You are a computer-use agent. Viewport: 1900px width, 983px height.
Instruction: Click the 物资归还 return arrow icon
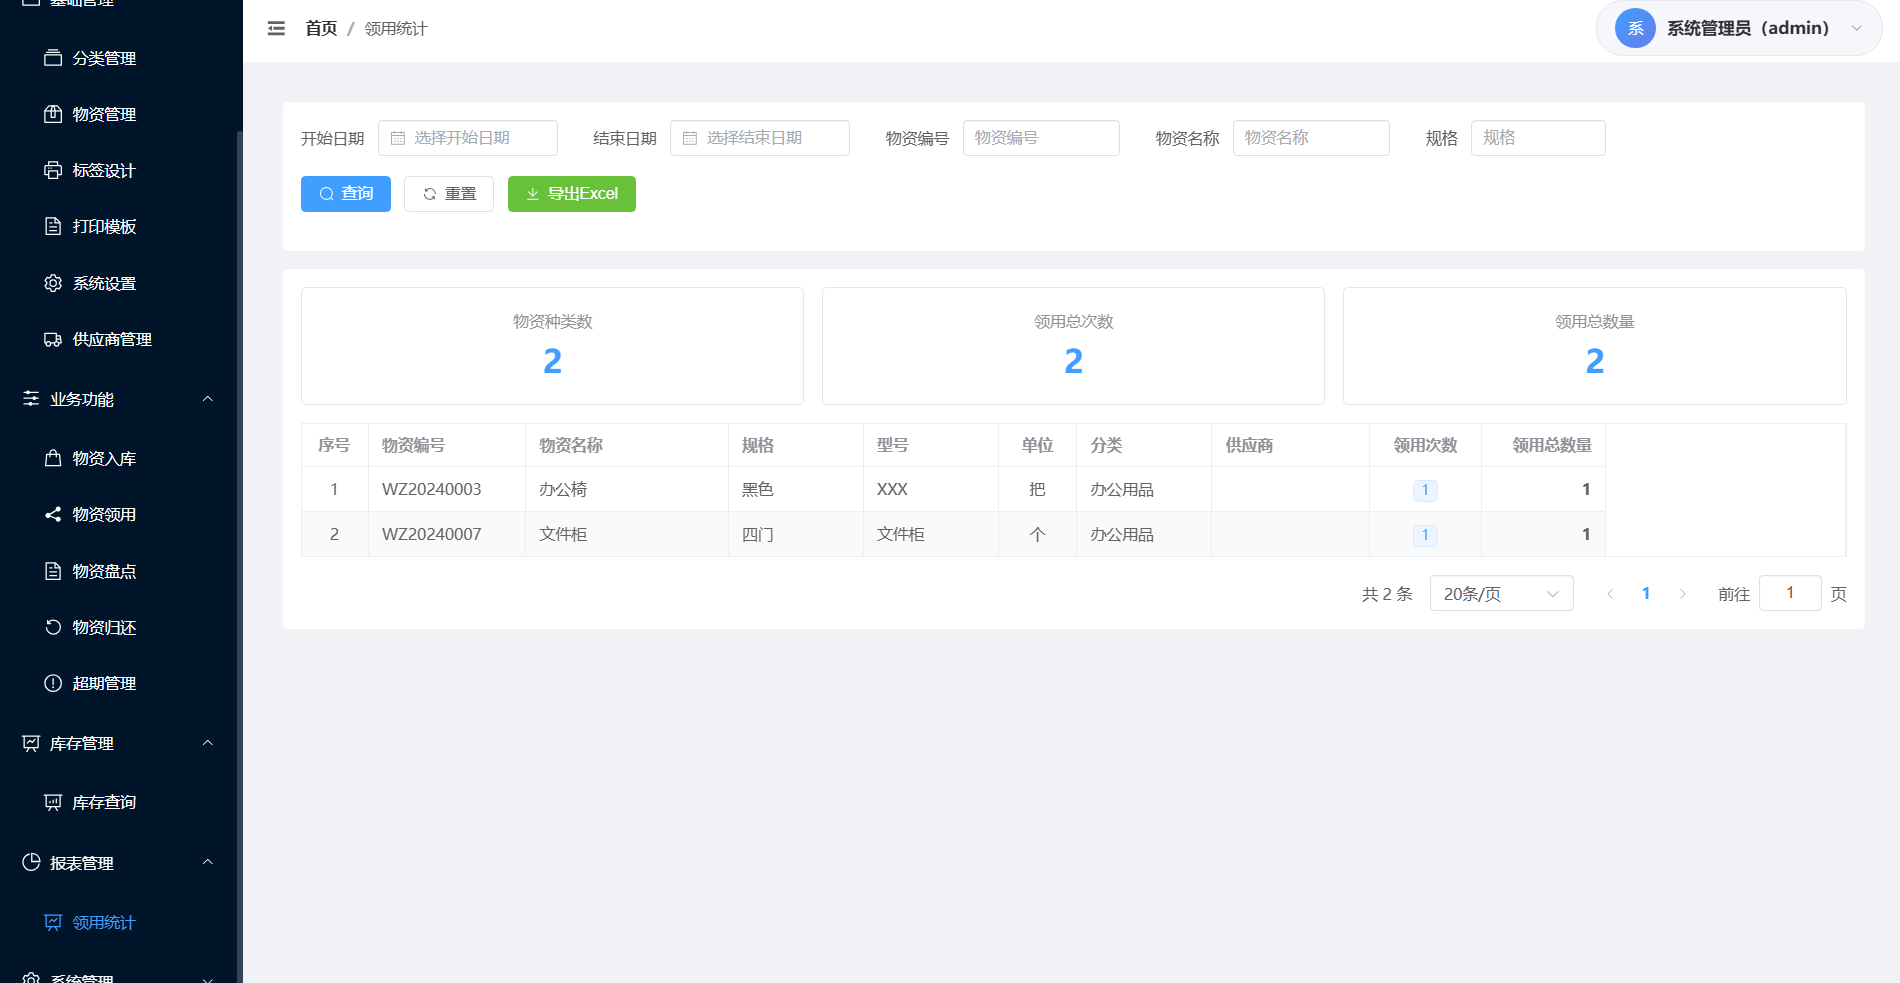coord(53,627)
